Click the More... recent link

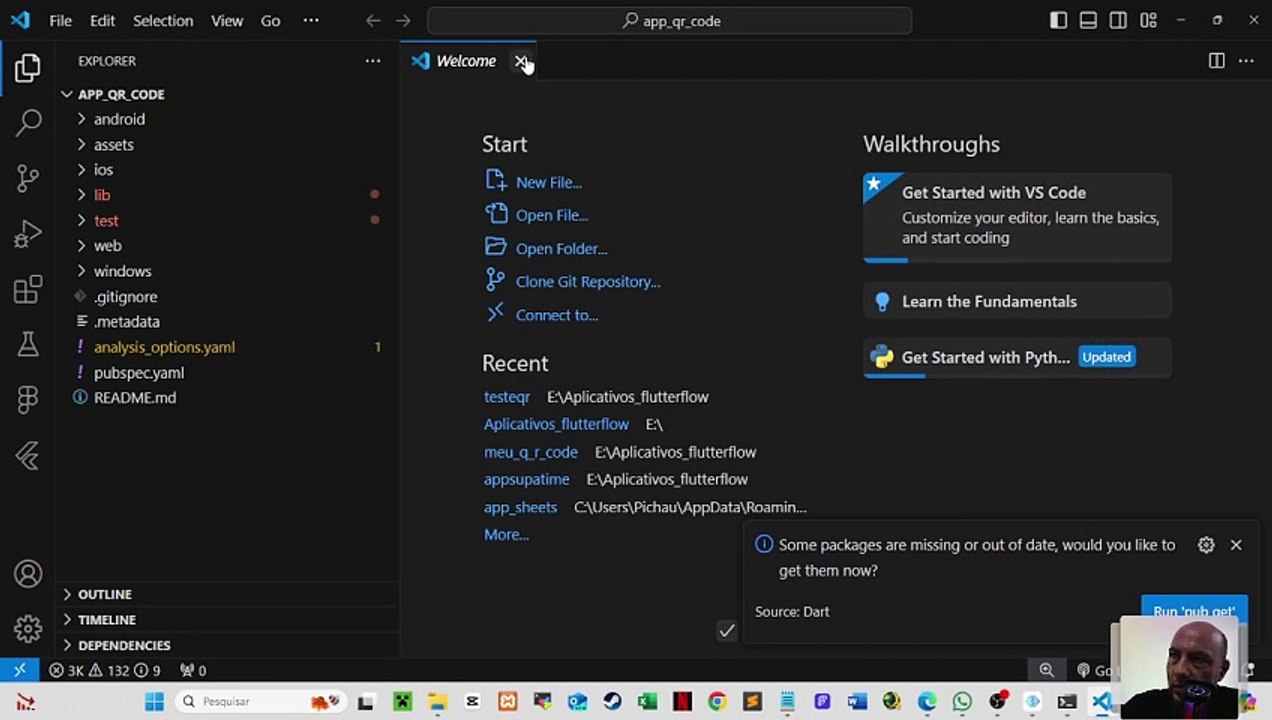(506, 535)
